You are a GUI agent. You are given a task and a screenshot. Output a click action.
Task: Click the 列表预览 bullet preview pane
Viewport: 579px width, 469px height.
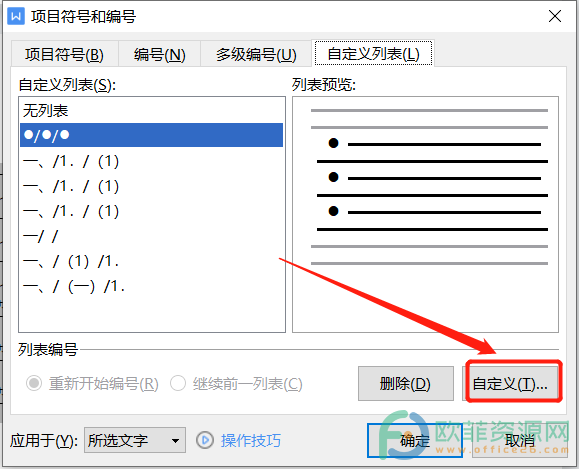(x=425, y=215)
